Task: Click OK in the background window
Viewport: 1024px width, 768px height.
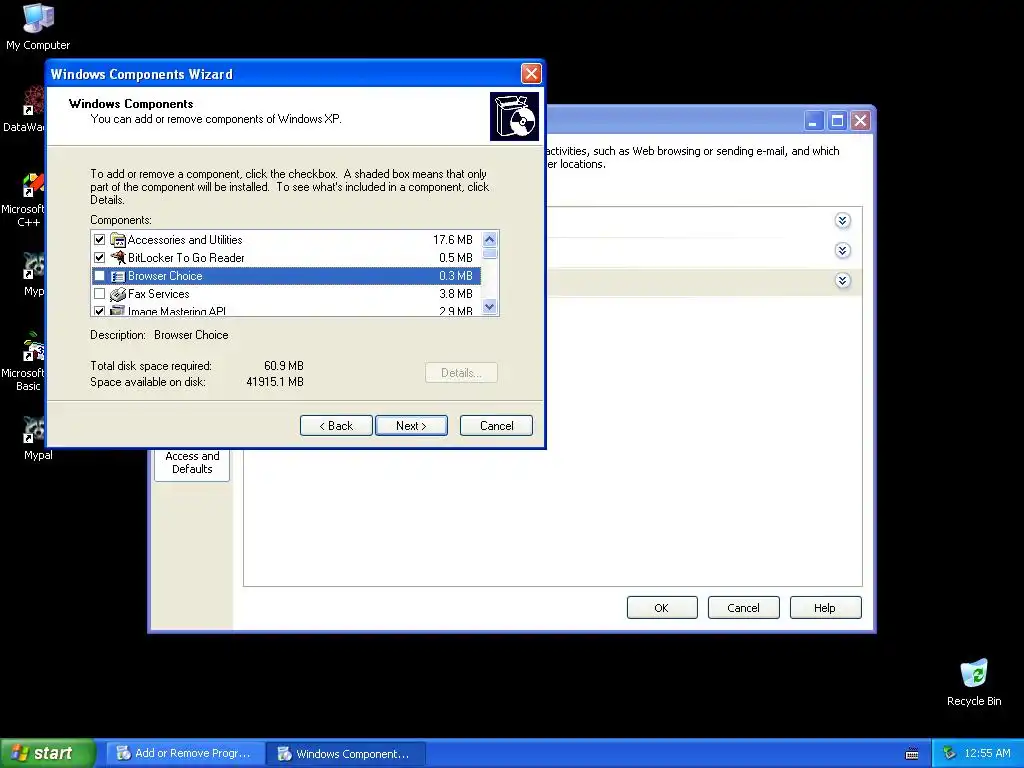Action: tap(662, 608)
